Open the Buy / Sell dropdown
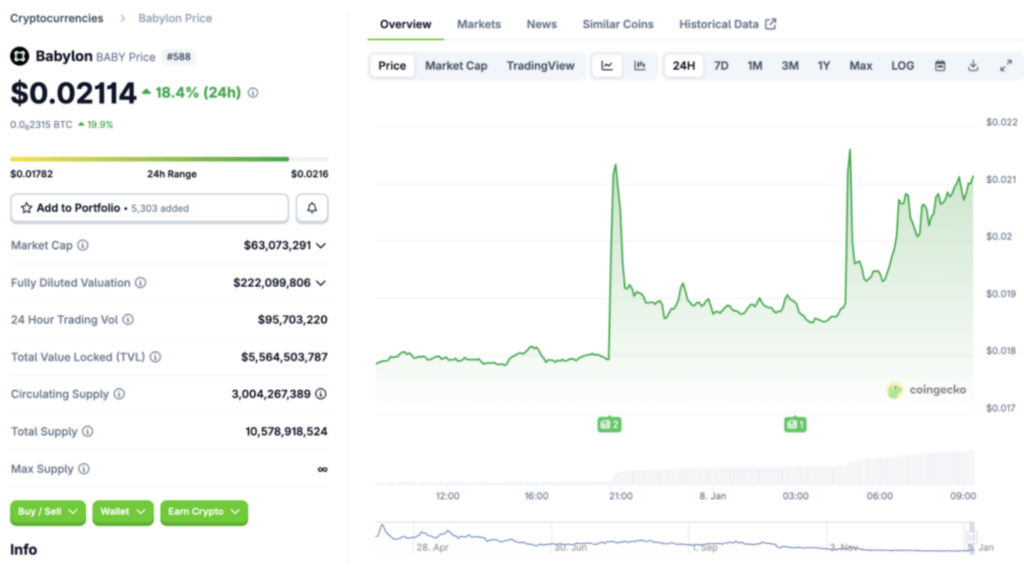 (48, 512)
